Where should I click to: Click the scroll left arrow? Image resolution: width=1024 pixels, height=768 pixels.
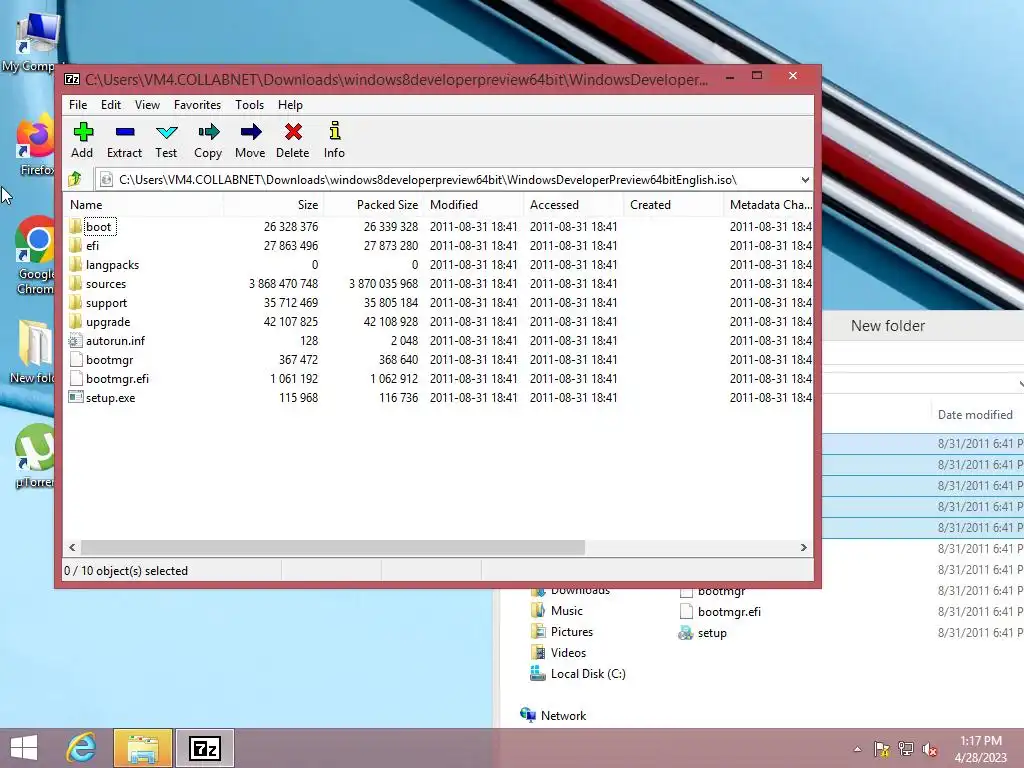(x=72, y=547)
